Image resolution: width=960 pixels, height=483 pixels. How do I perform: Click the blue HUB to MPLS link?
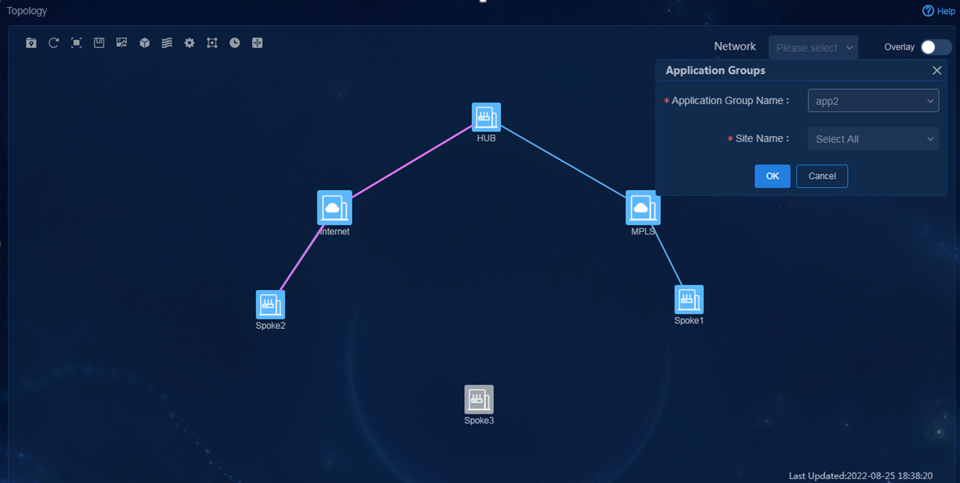click(563, 162)
